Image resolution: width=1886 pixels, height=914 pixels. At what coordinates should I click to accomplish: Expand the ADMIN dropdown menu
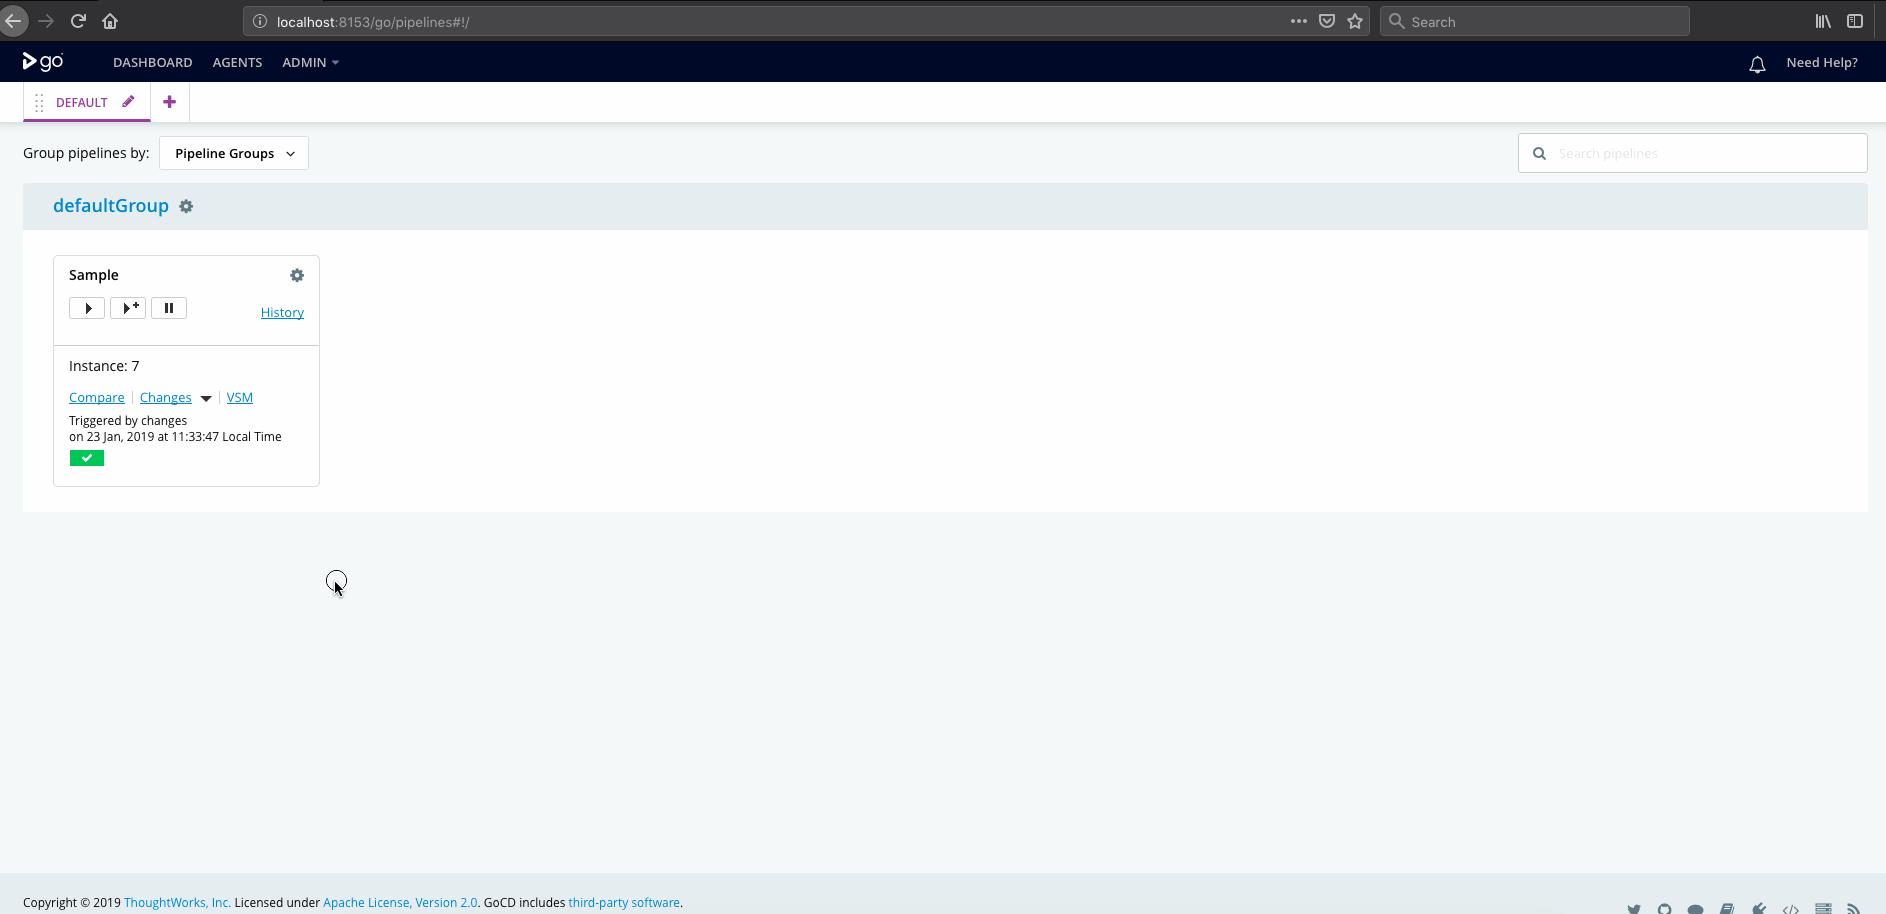310,62
